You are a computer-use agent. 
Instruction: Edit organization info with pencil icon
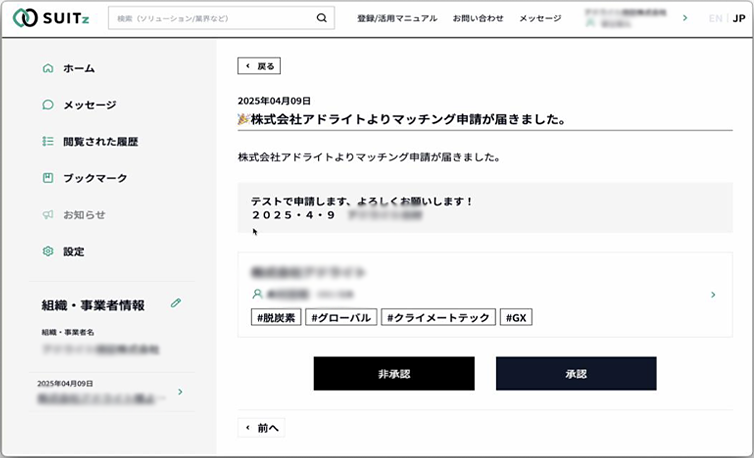[x=176, y=302]
